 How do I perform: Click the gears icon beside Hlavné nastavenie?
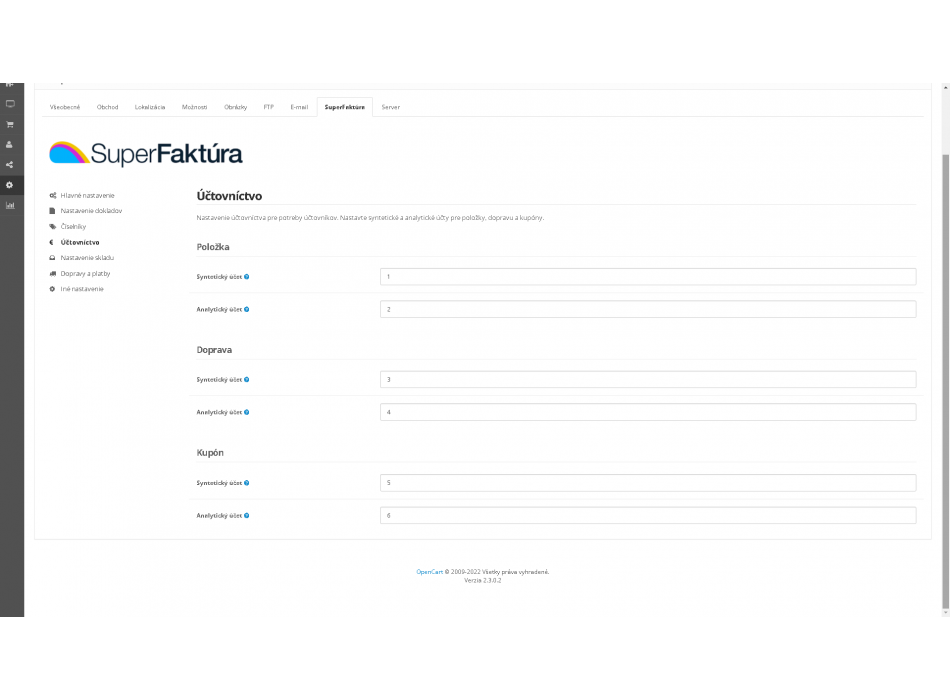coord(53,195)
